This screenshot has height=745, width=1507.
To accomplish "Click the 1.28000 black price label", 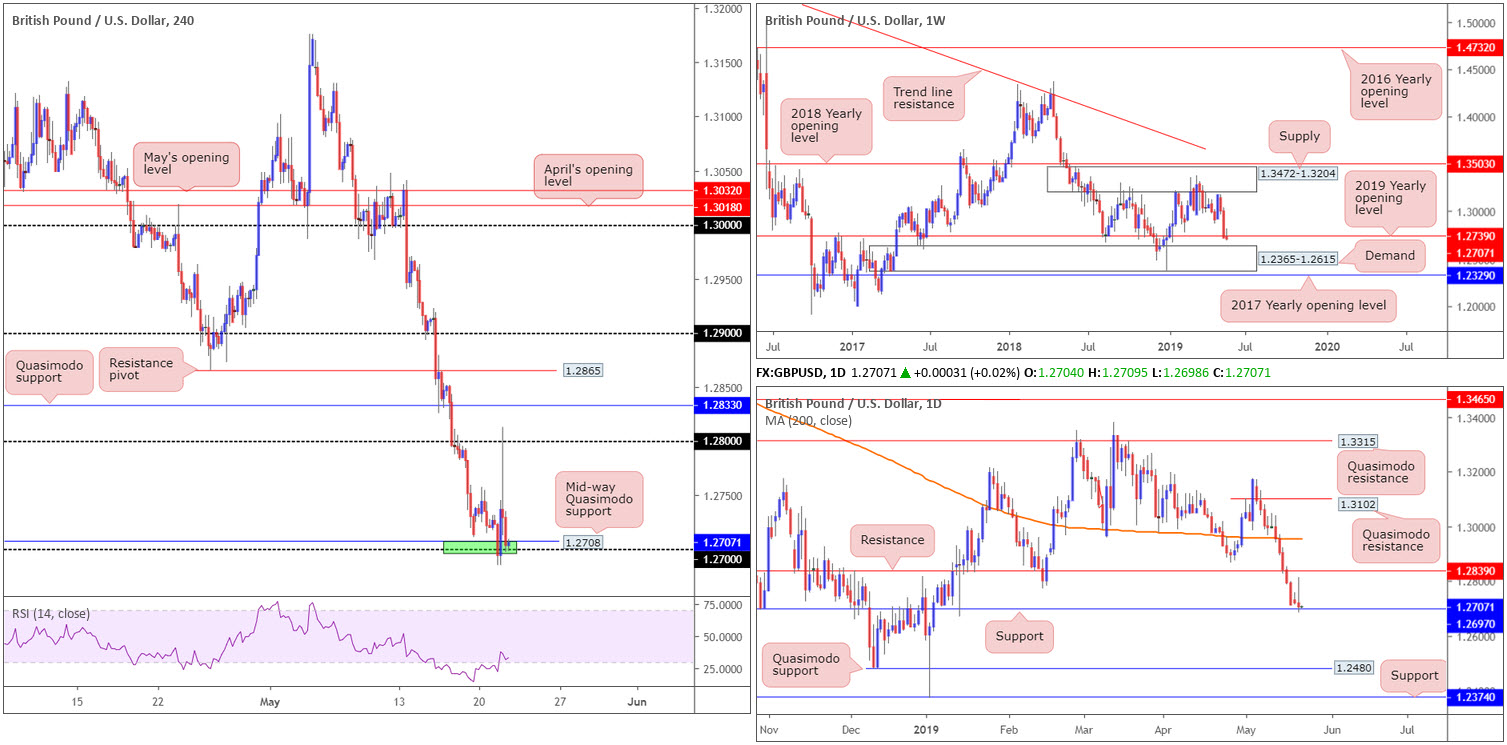I will [720, 441].
